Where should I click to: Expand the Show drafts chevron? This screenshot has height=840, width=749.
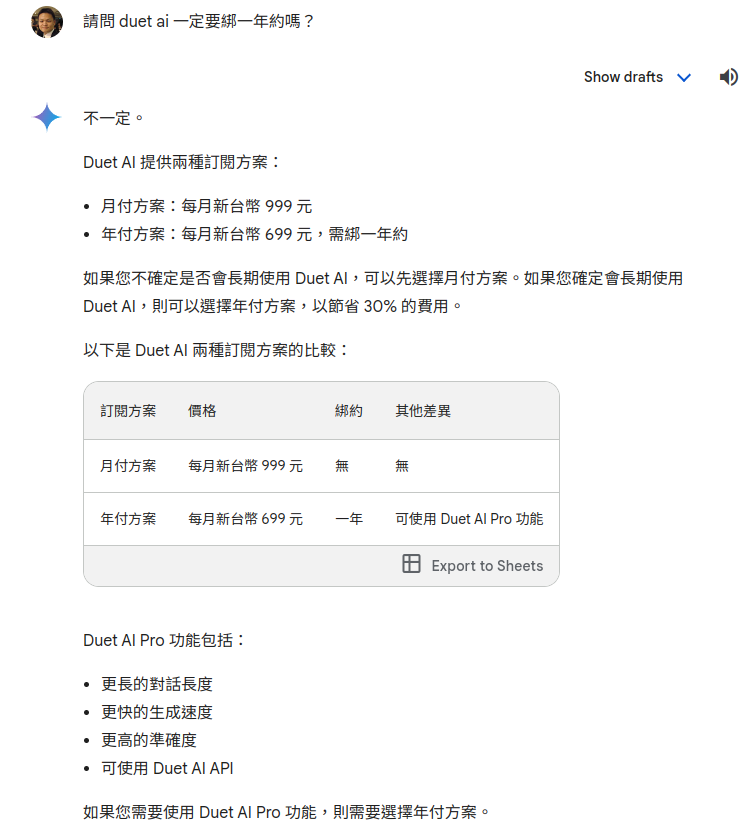pyautogui.click(x=684, y=78)
